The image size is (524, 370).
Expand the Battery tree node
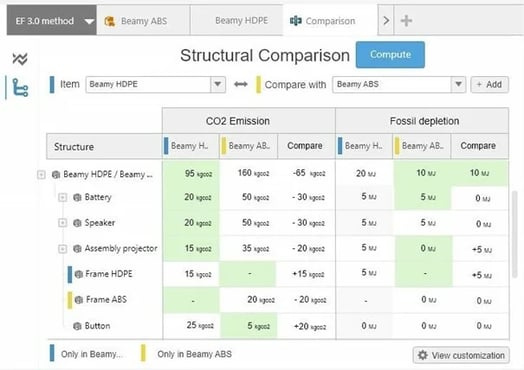point(62,197)
